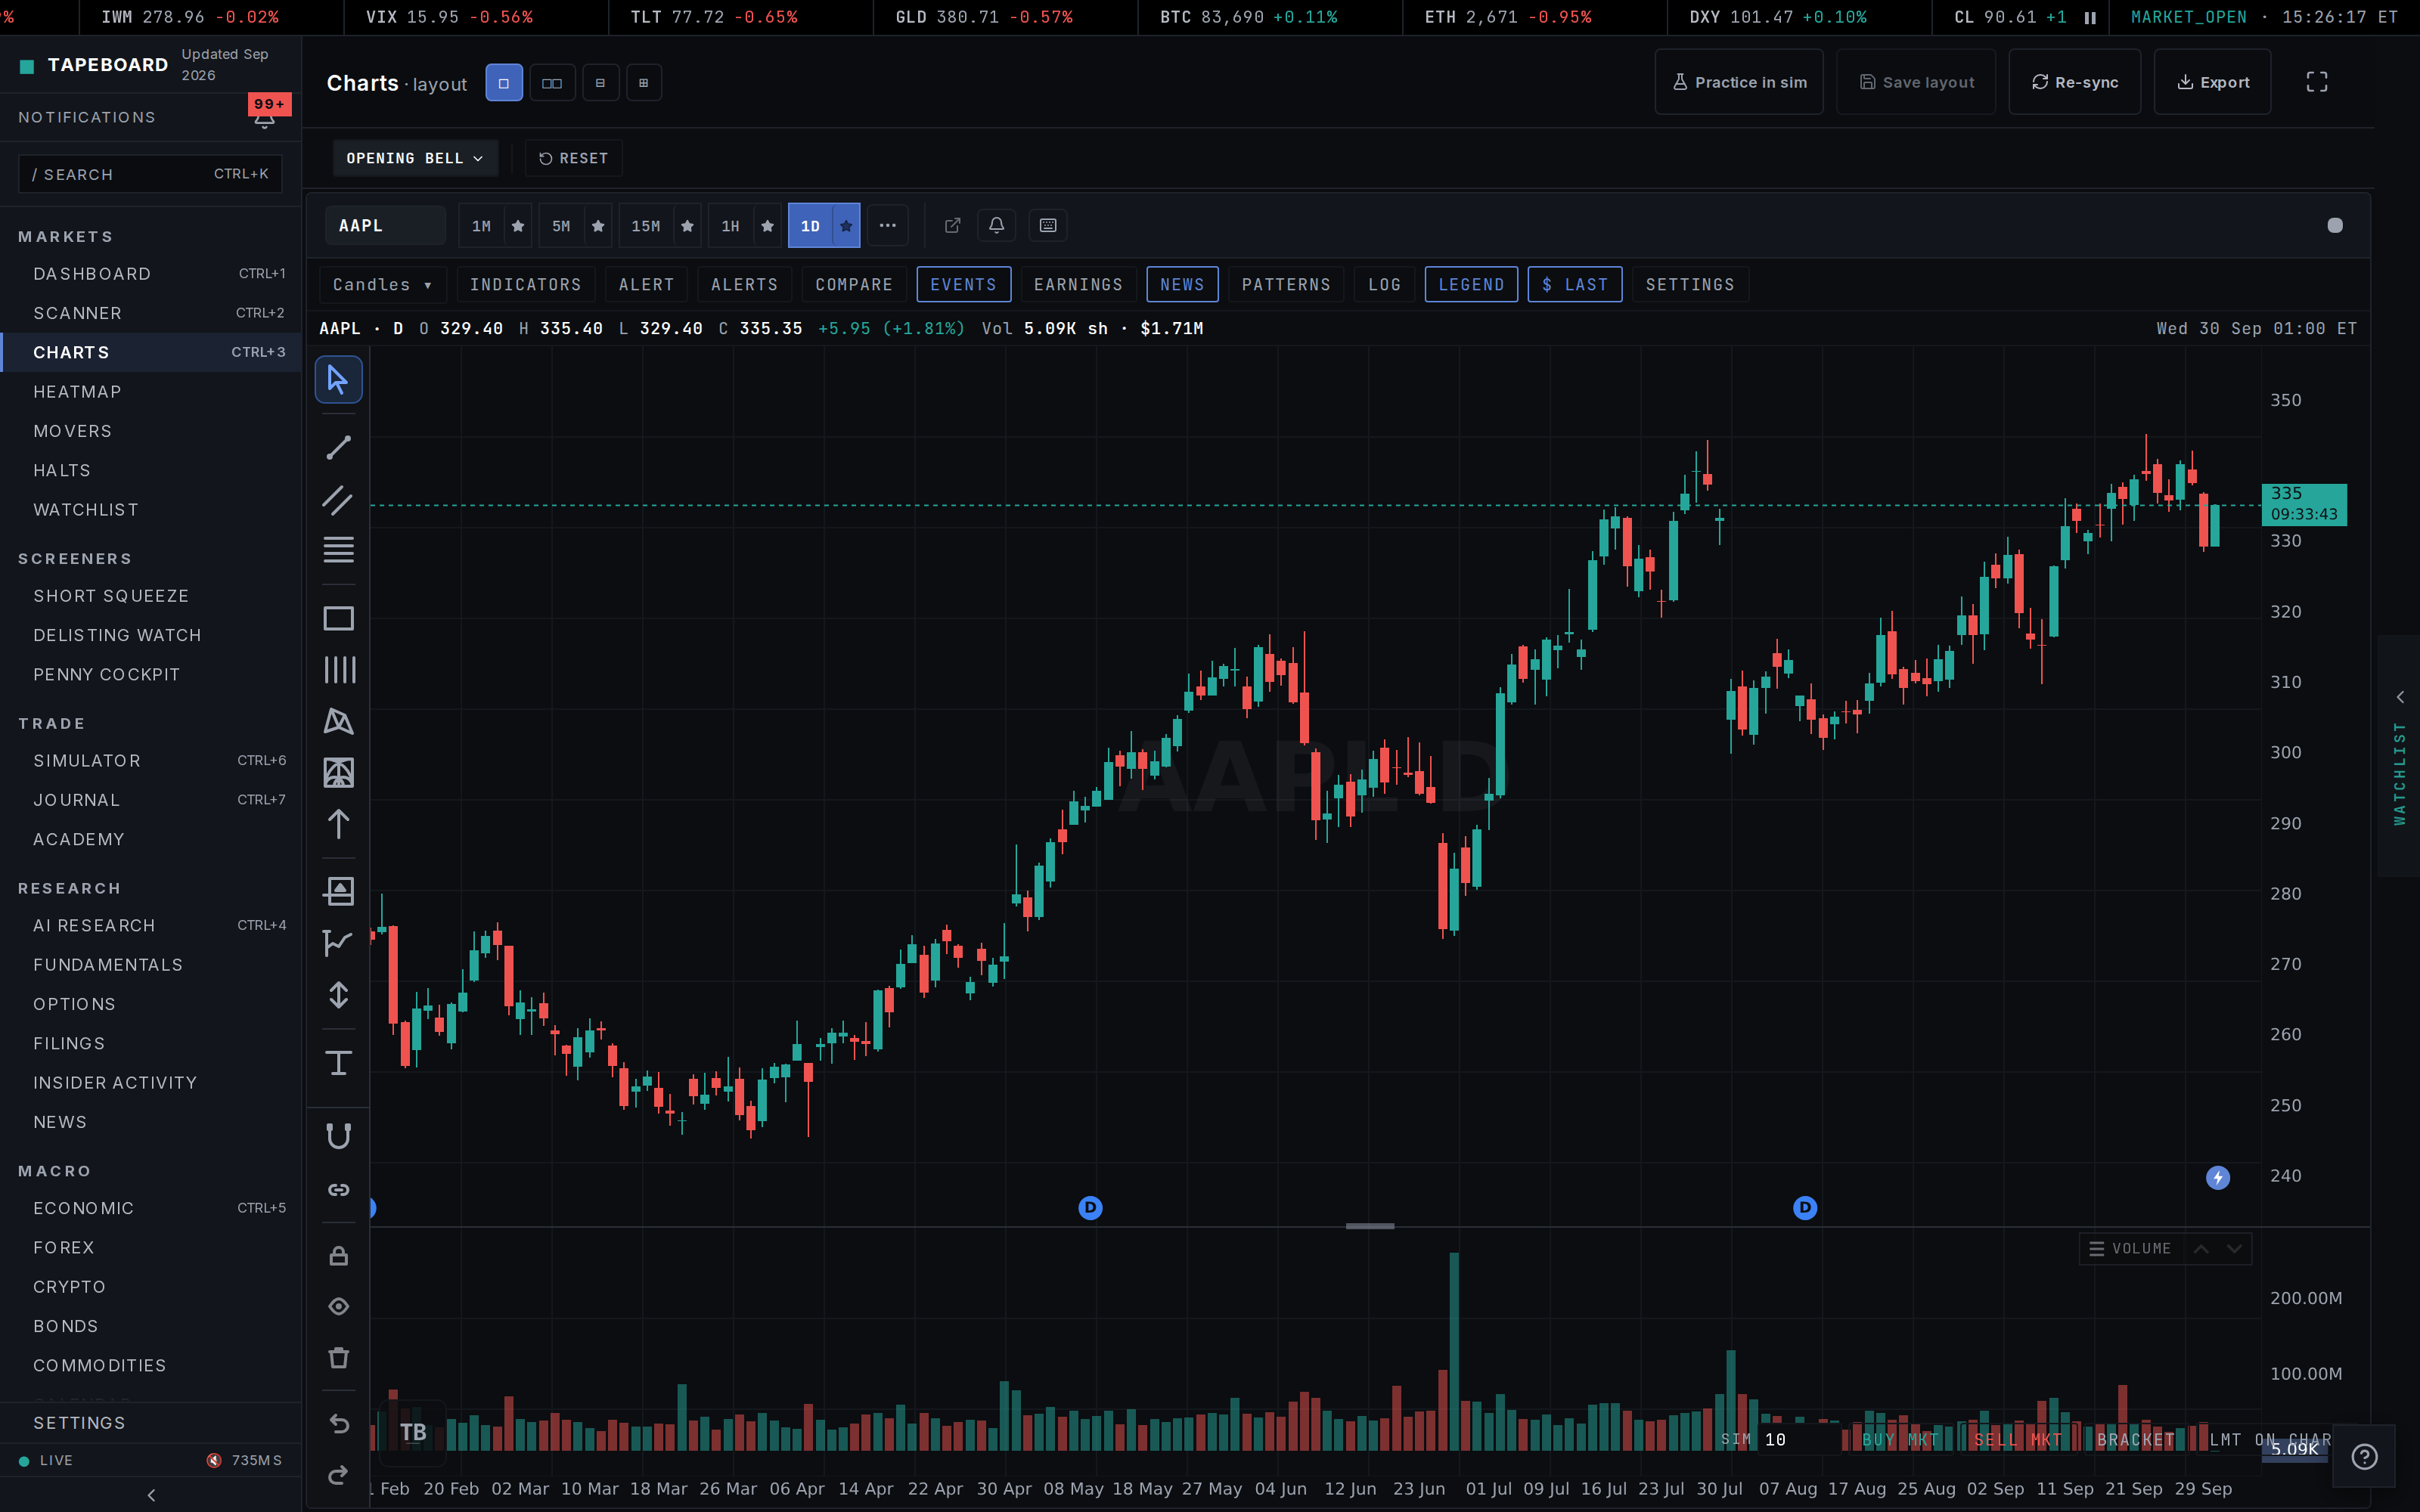
Task: Redo the drawing action
Action: (x=338, y=1475)
